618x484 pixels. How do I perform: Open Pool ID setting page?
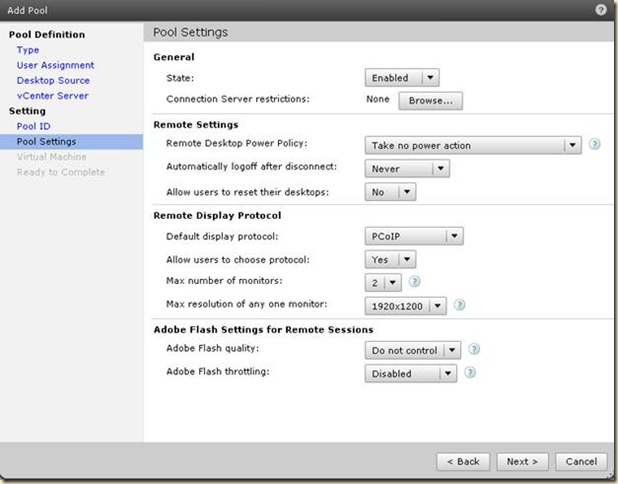point(33,126)
